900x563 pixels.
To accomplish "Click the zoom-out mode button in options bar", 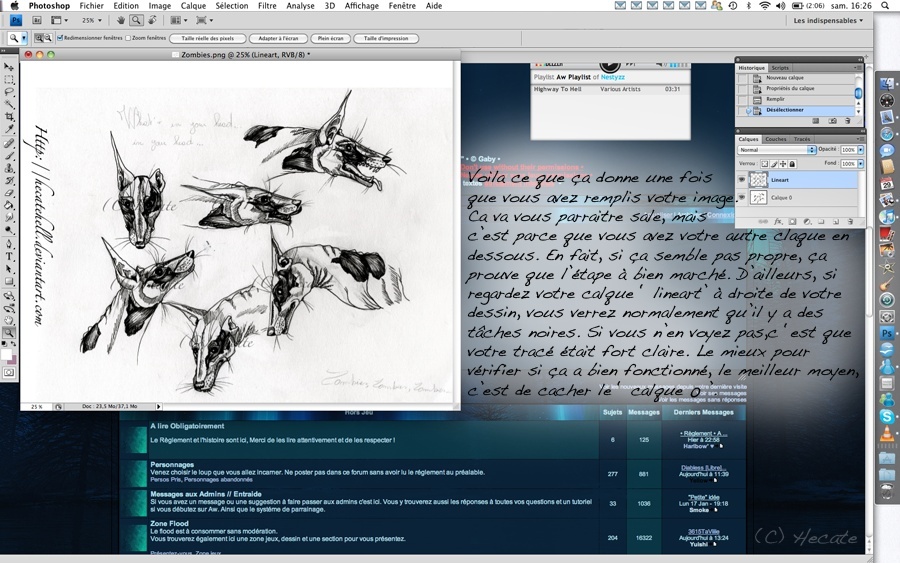I will coord(48,38).
